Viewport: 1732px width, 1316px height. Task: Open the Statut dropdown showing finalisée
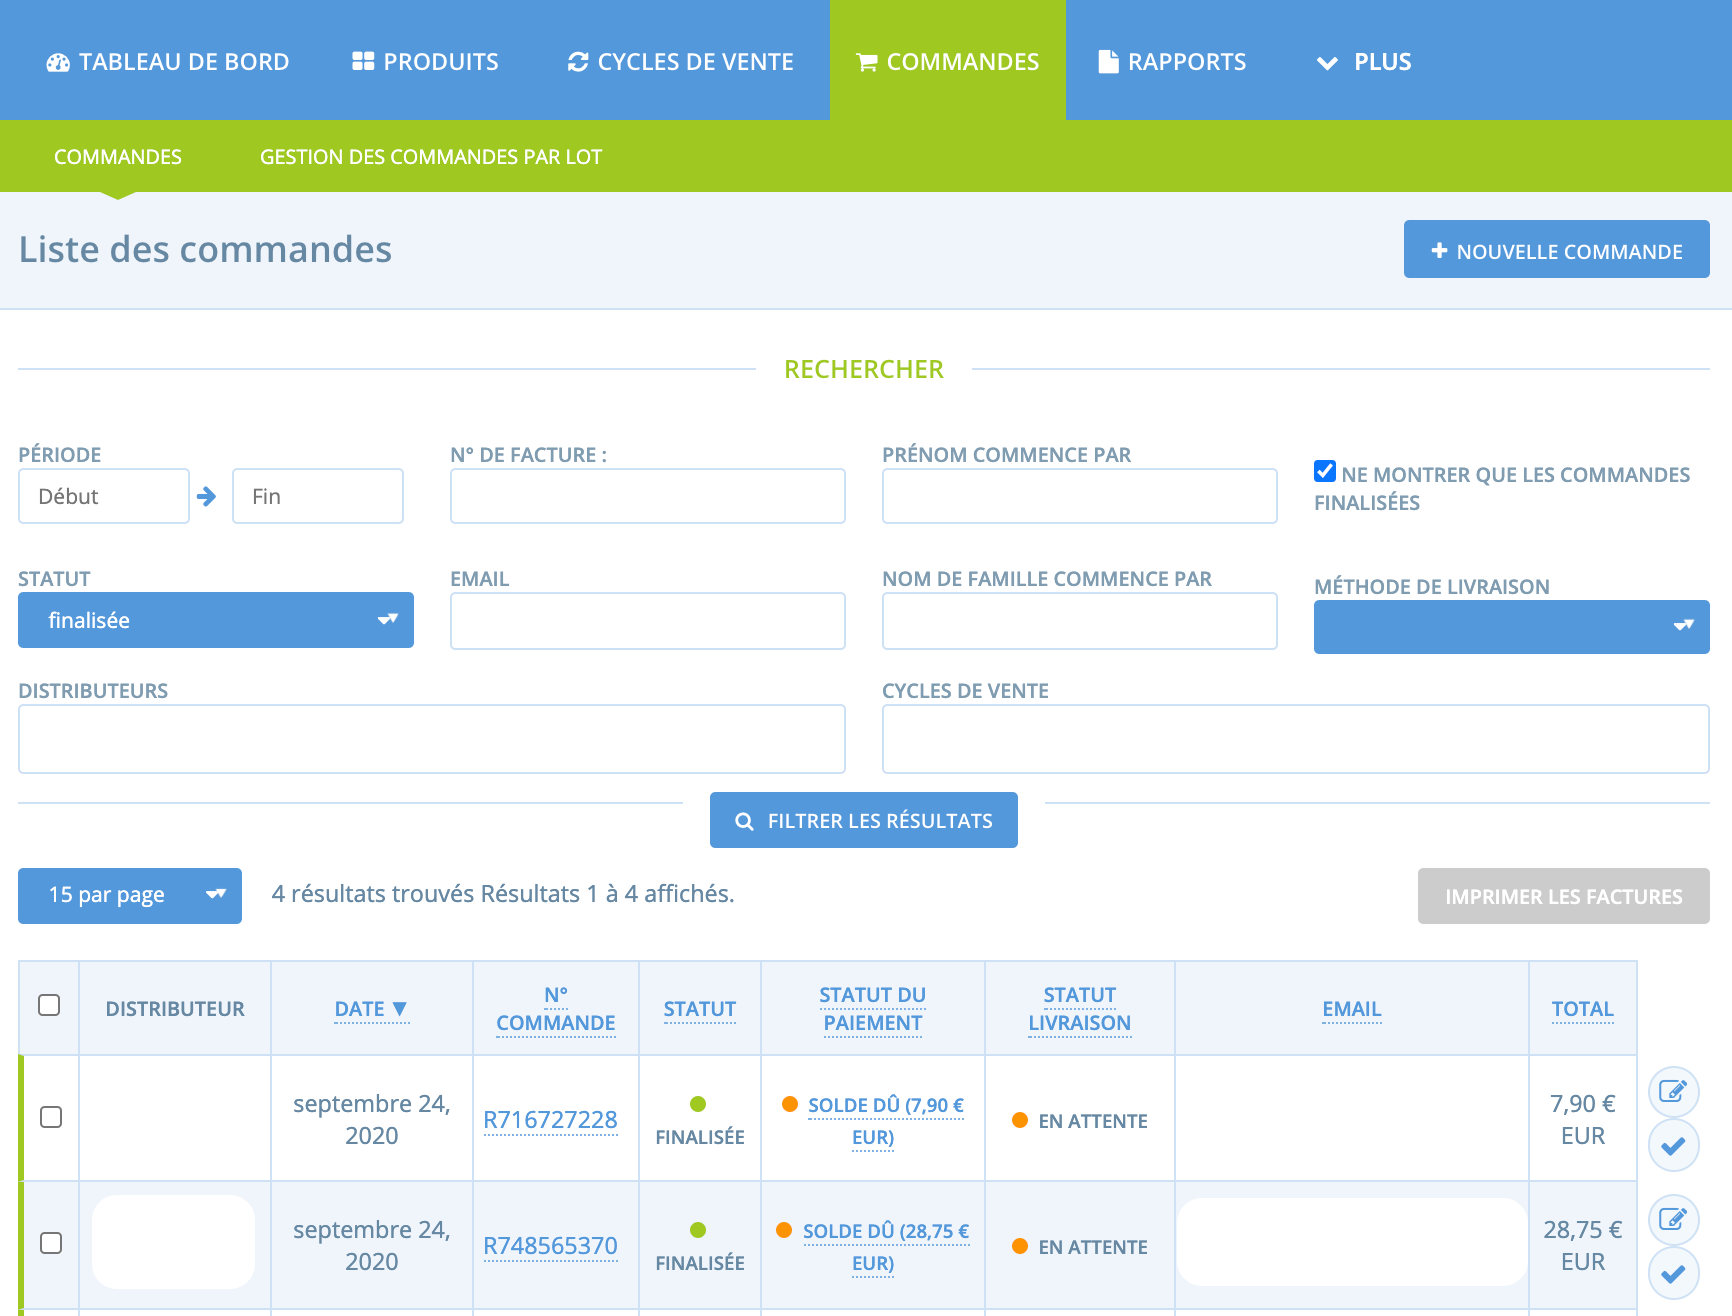(x=216, y=620)
